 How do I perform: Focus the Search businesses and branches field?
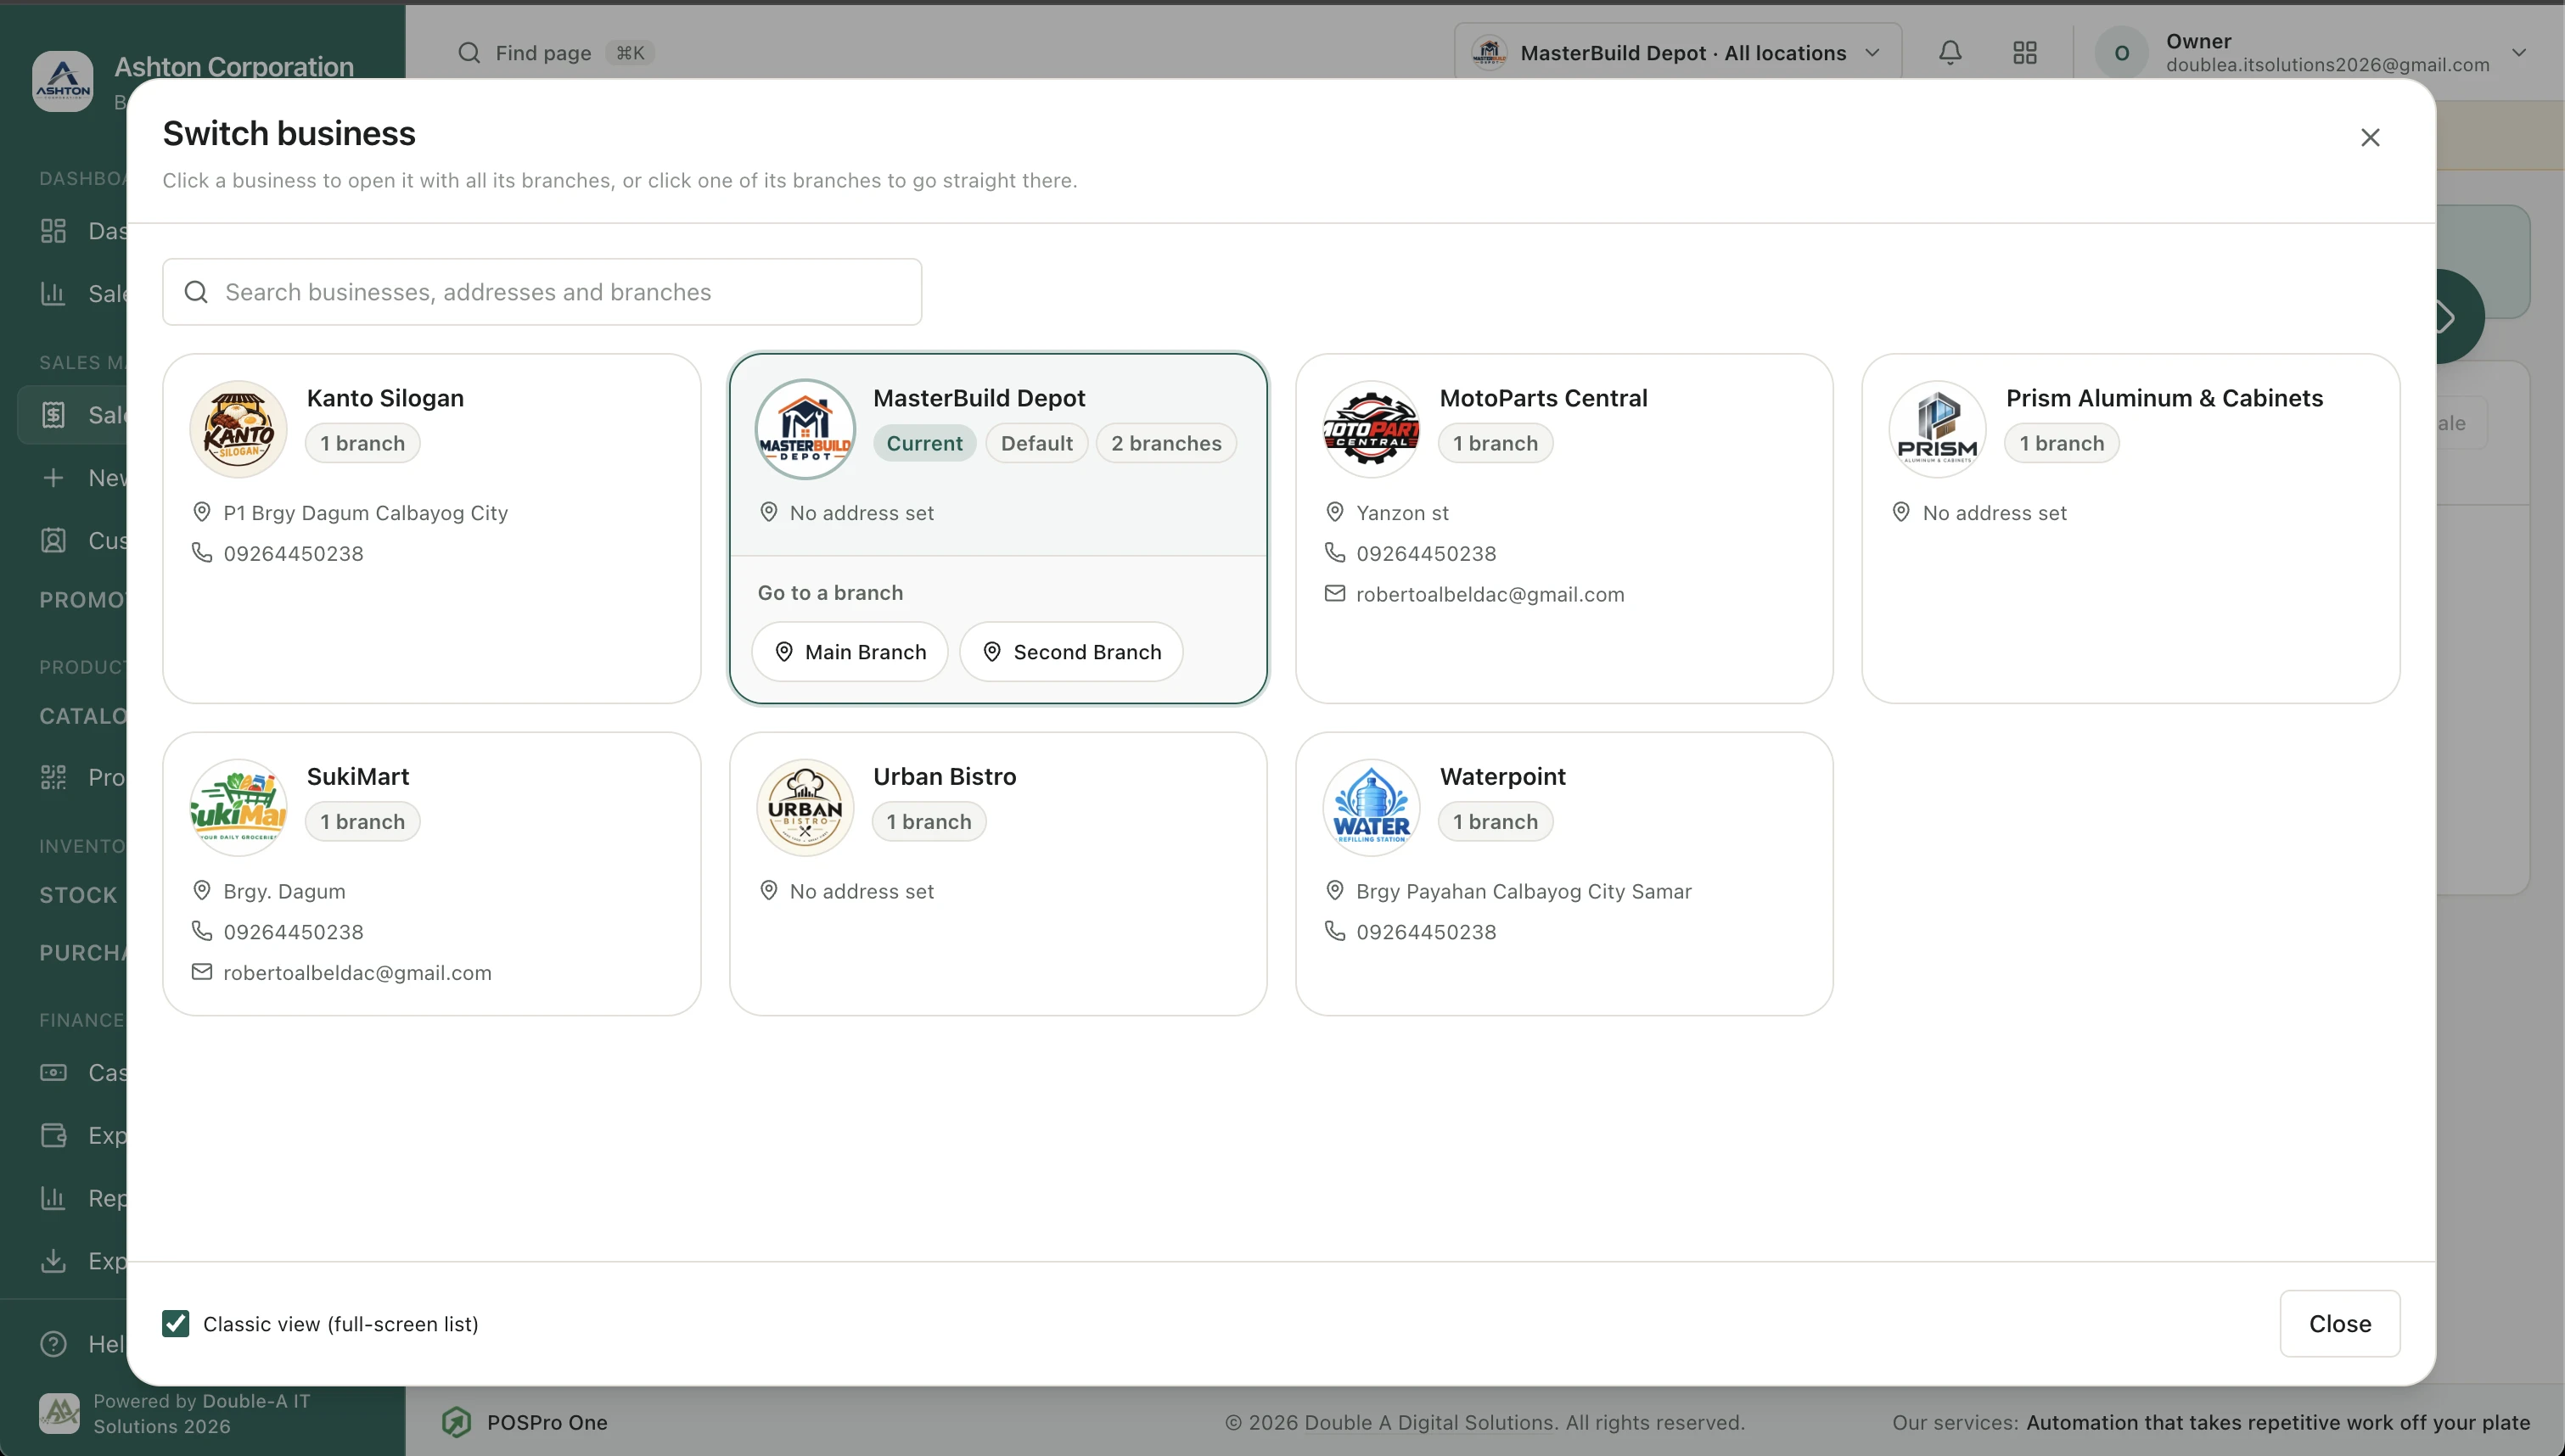542,292
